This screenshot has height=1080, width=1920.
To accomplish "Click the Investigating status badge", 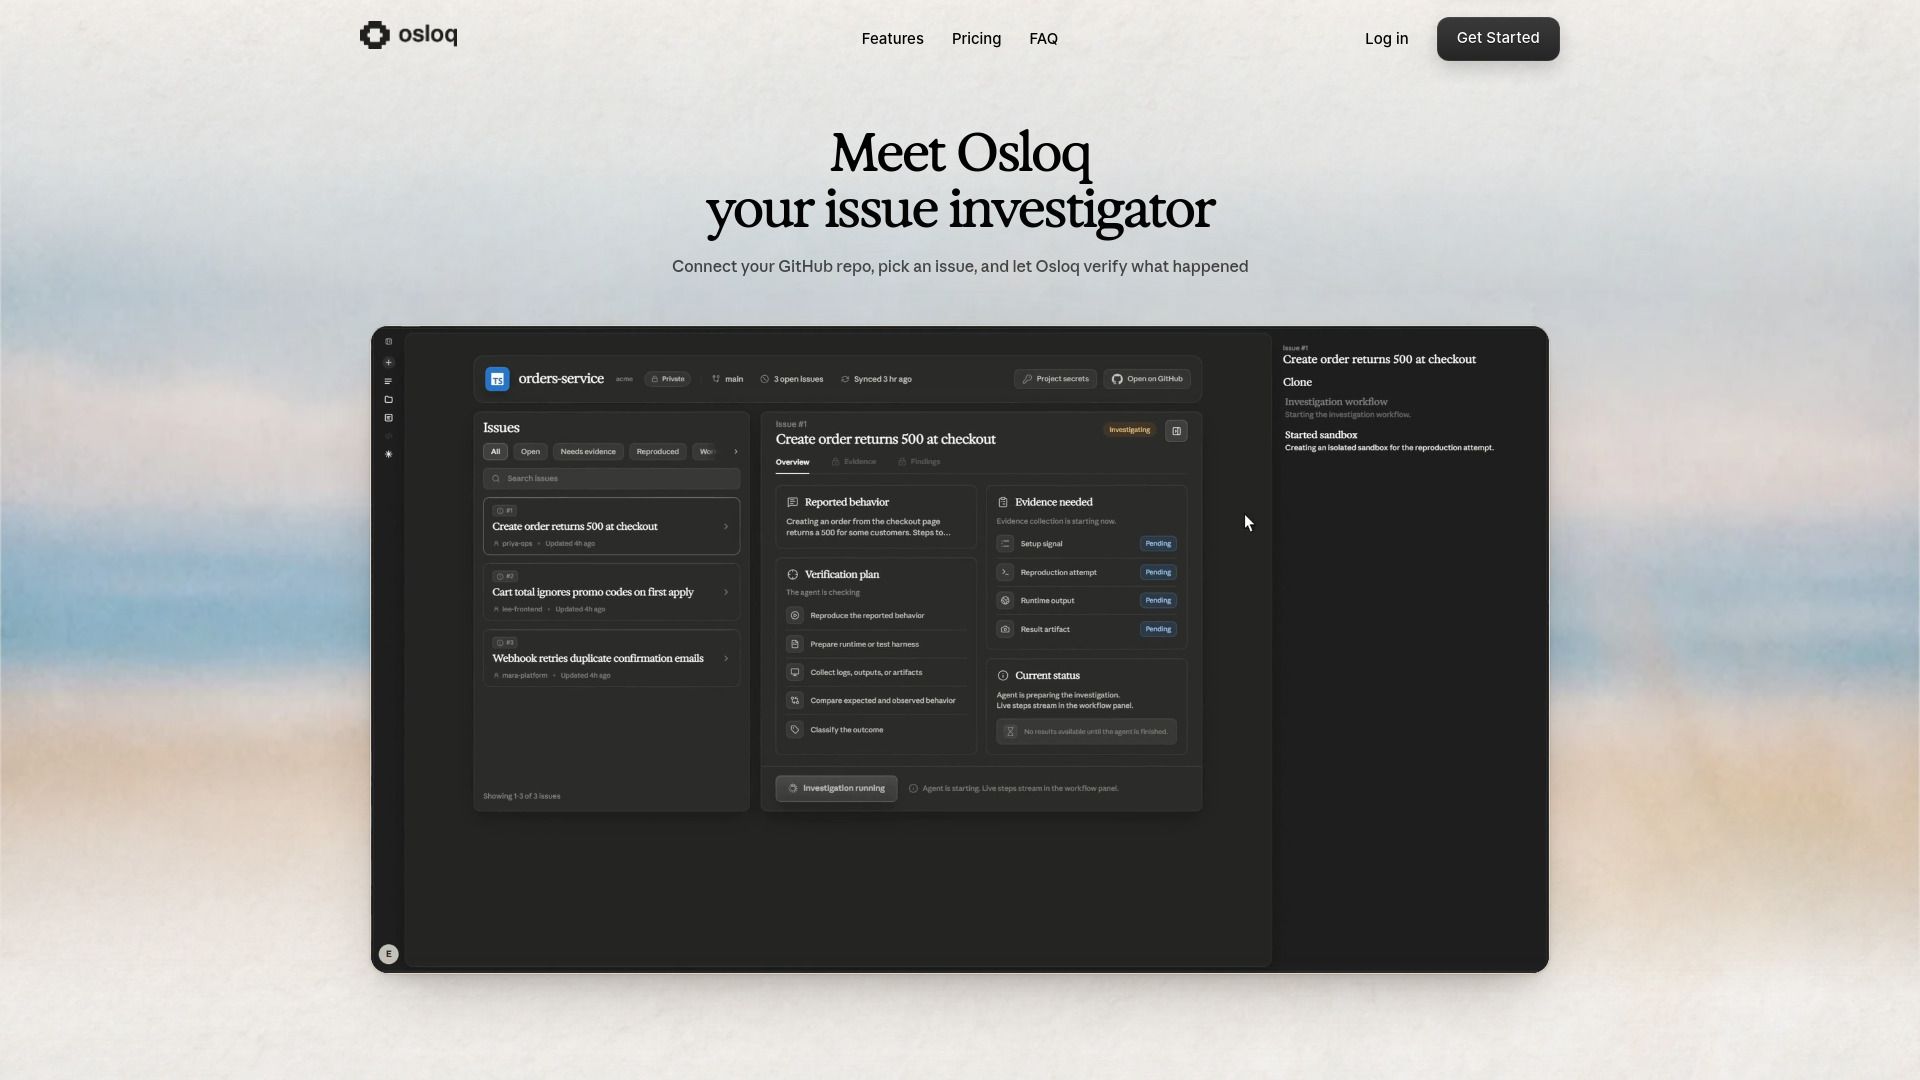I will (1129, 430).
